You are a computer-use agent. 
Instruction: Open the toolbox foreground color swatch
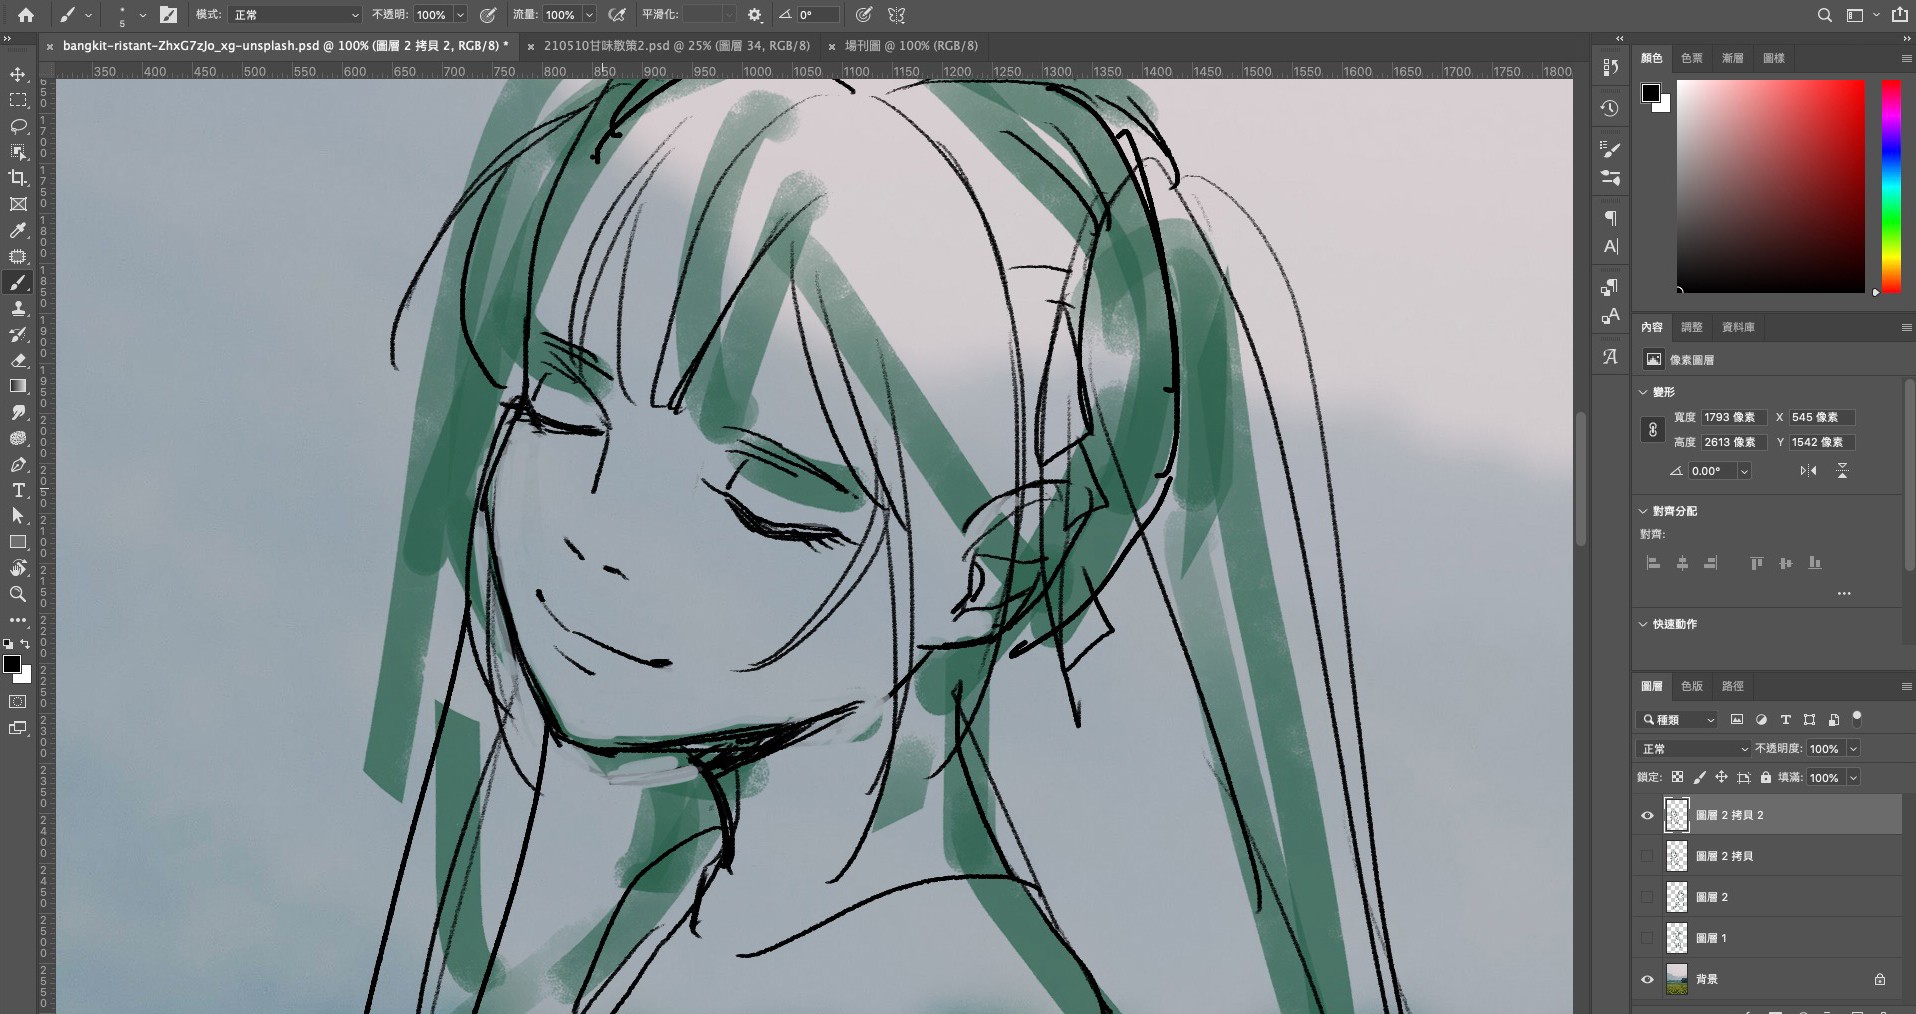coord(12,664)
